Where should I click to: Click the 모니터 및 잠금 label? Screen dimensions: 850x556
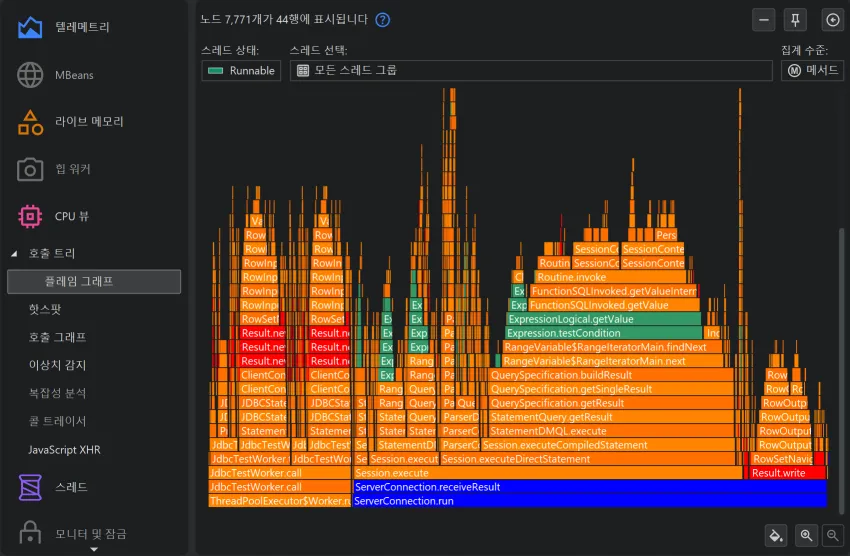(91, 534)
